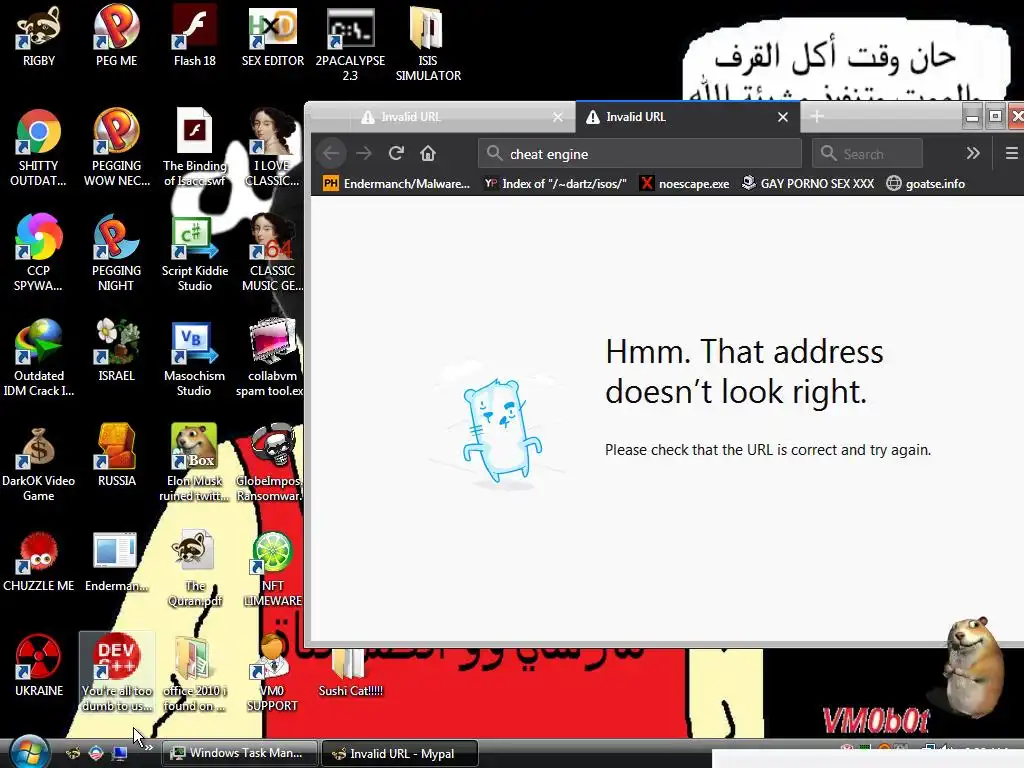Viewport: 1024px width, 768px height.
Task: Open the Enderman... desktop file
Action: click(x=116, y=562)
